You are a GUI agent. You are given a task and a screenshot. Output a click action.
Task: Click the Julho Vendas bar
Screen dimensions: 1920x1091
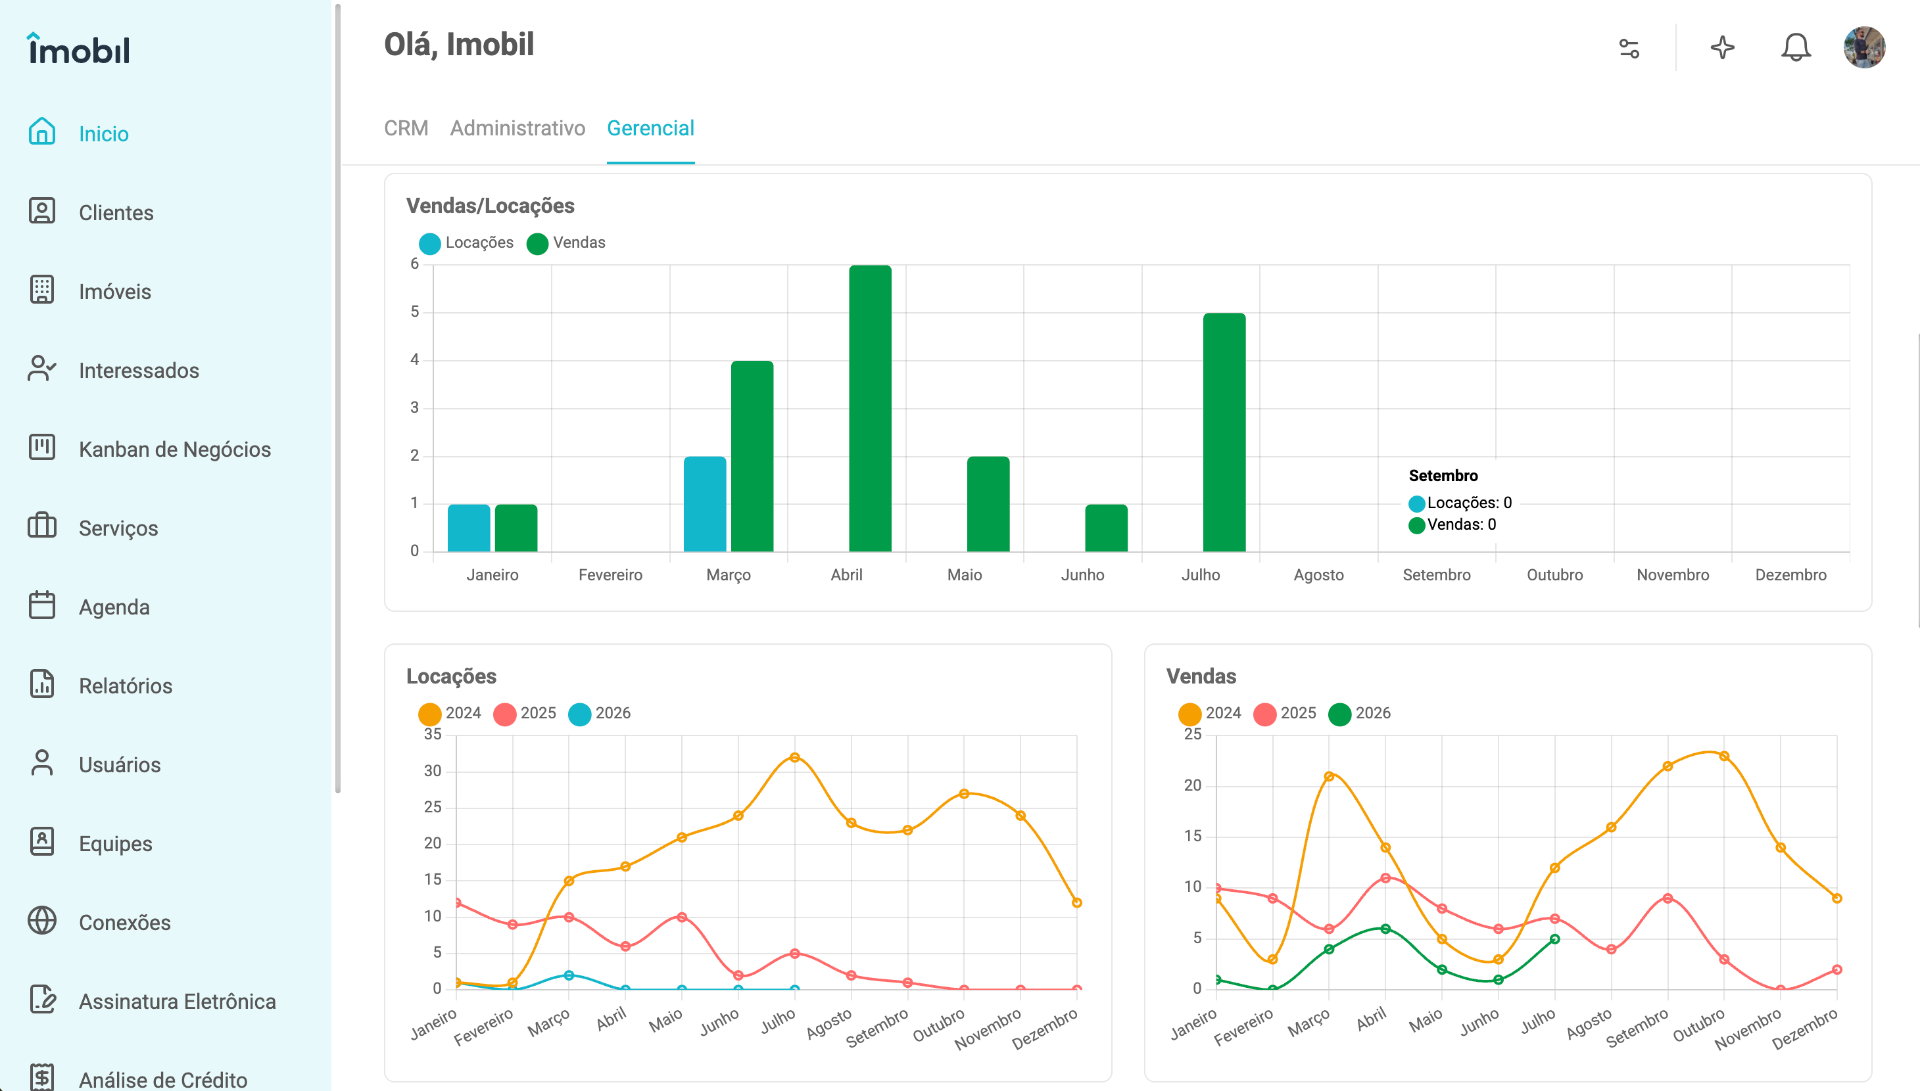click(1224, 432)
